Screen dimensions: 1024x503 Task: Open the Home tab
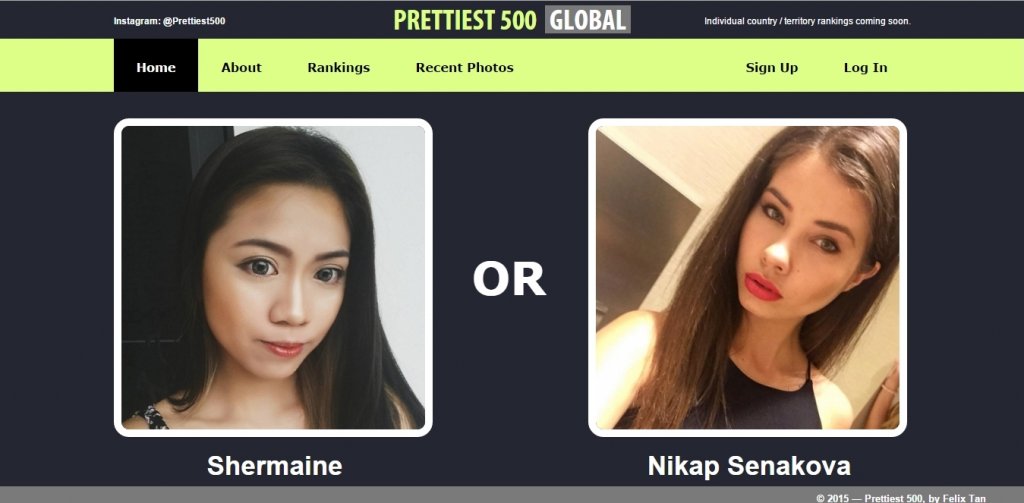pos(155,65)
